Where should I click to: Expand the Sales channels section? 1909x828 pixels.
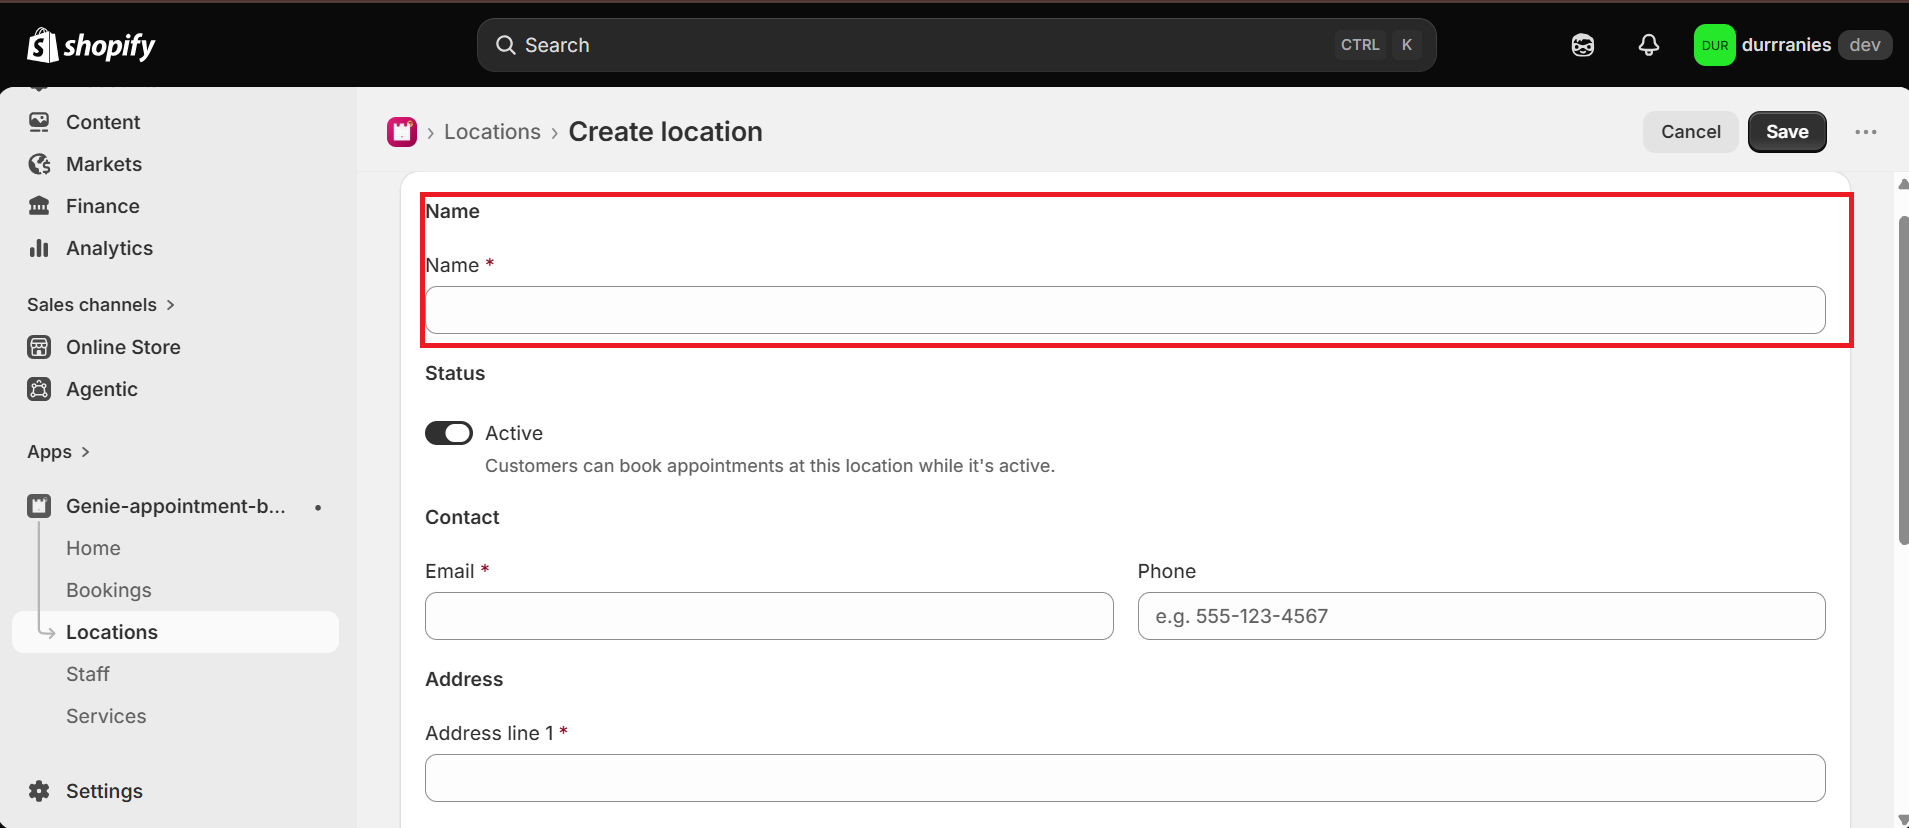tap(101, 305)
